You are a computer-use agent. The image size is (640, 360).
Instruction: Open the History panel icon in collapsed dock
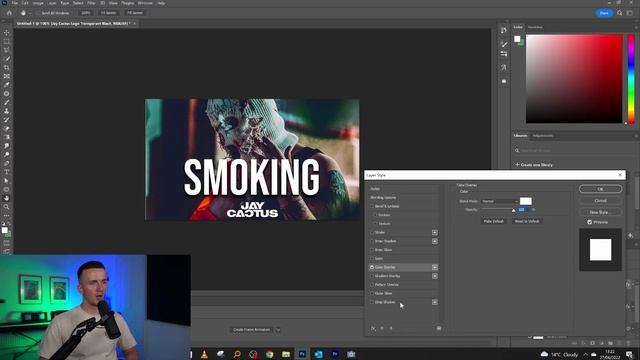(x=504, y=31)
